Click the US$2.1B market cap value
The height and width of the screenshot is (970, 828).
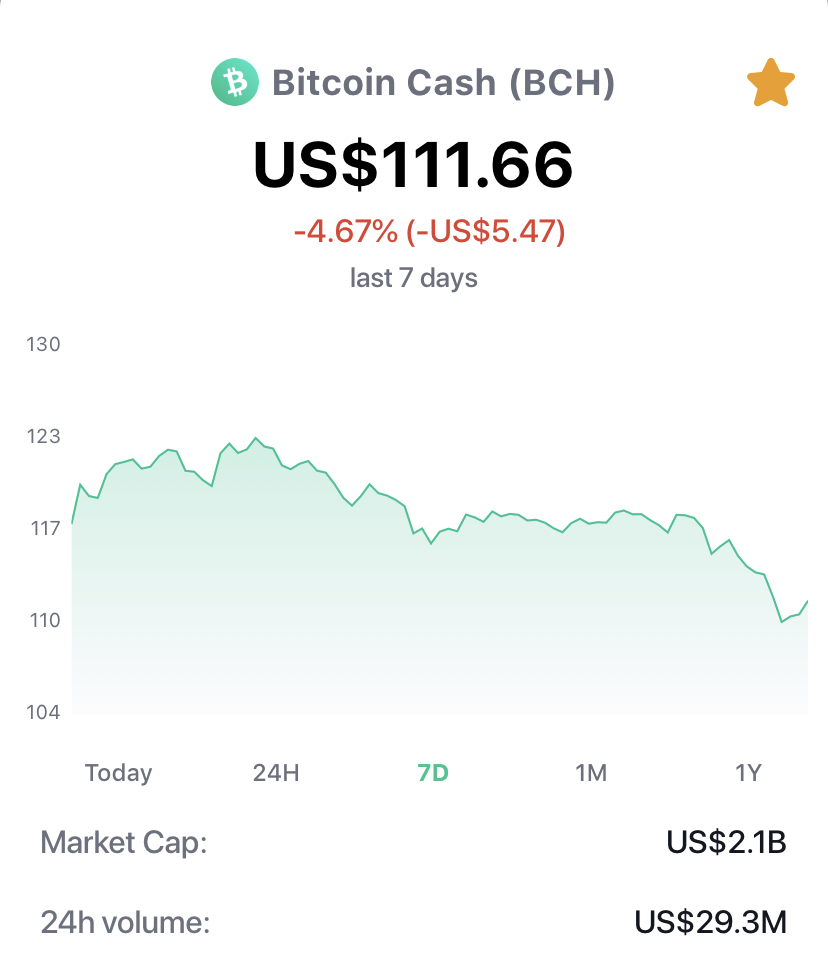(x=727, y=842)
